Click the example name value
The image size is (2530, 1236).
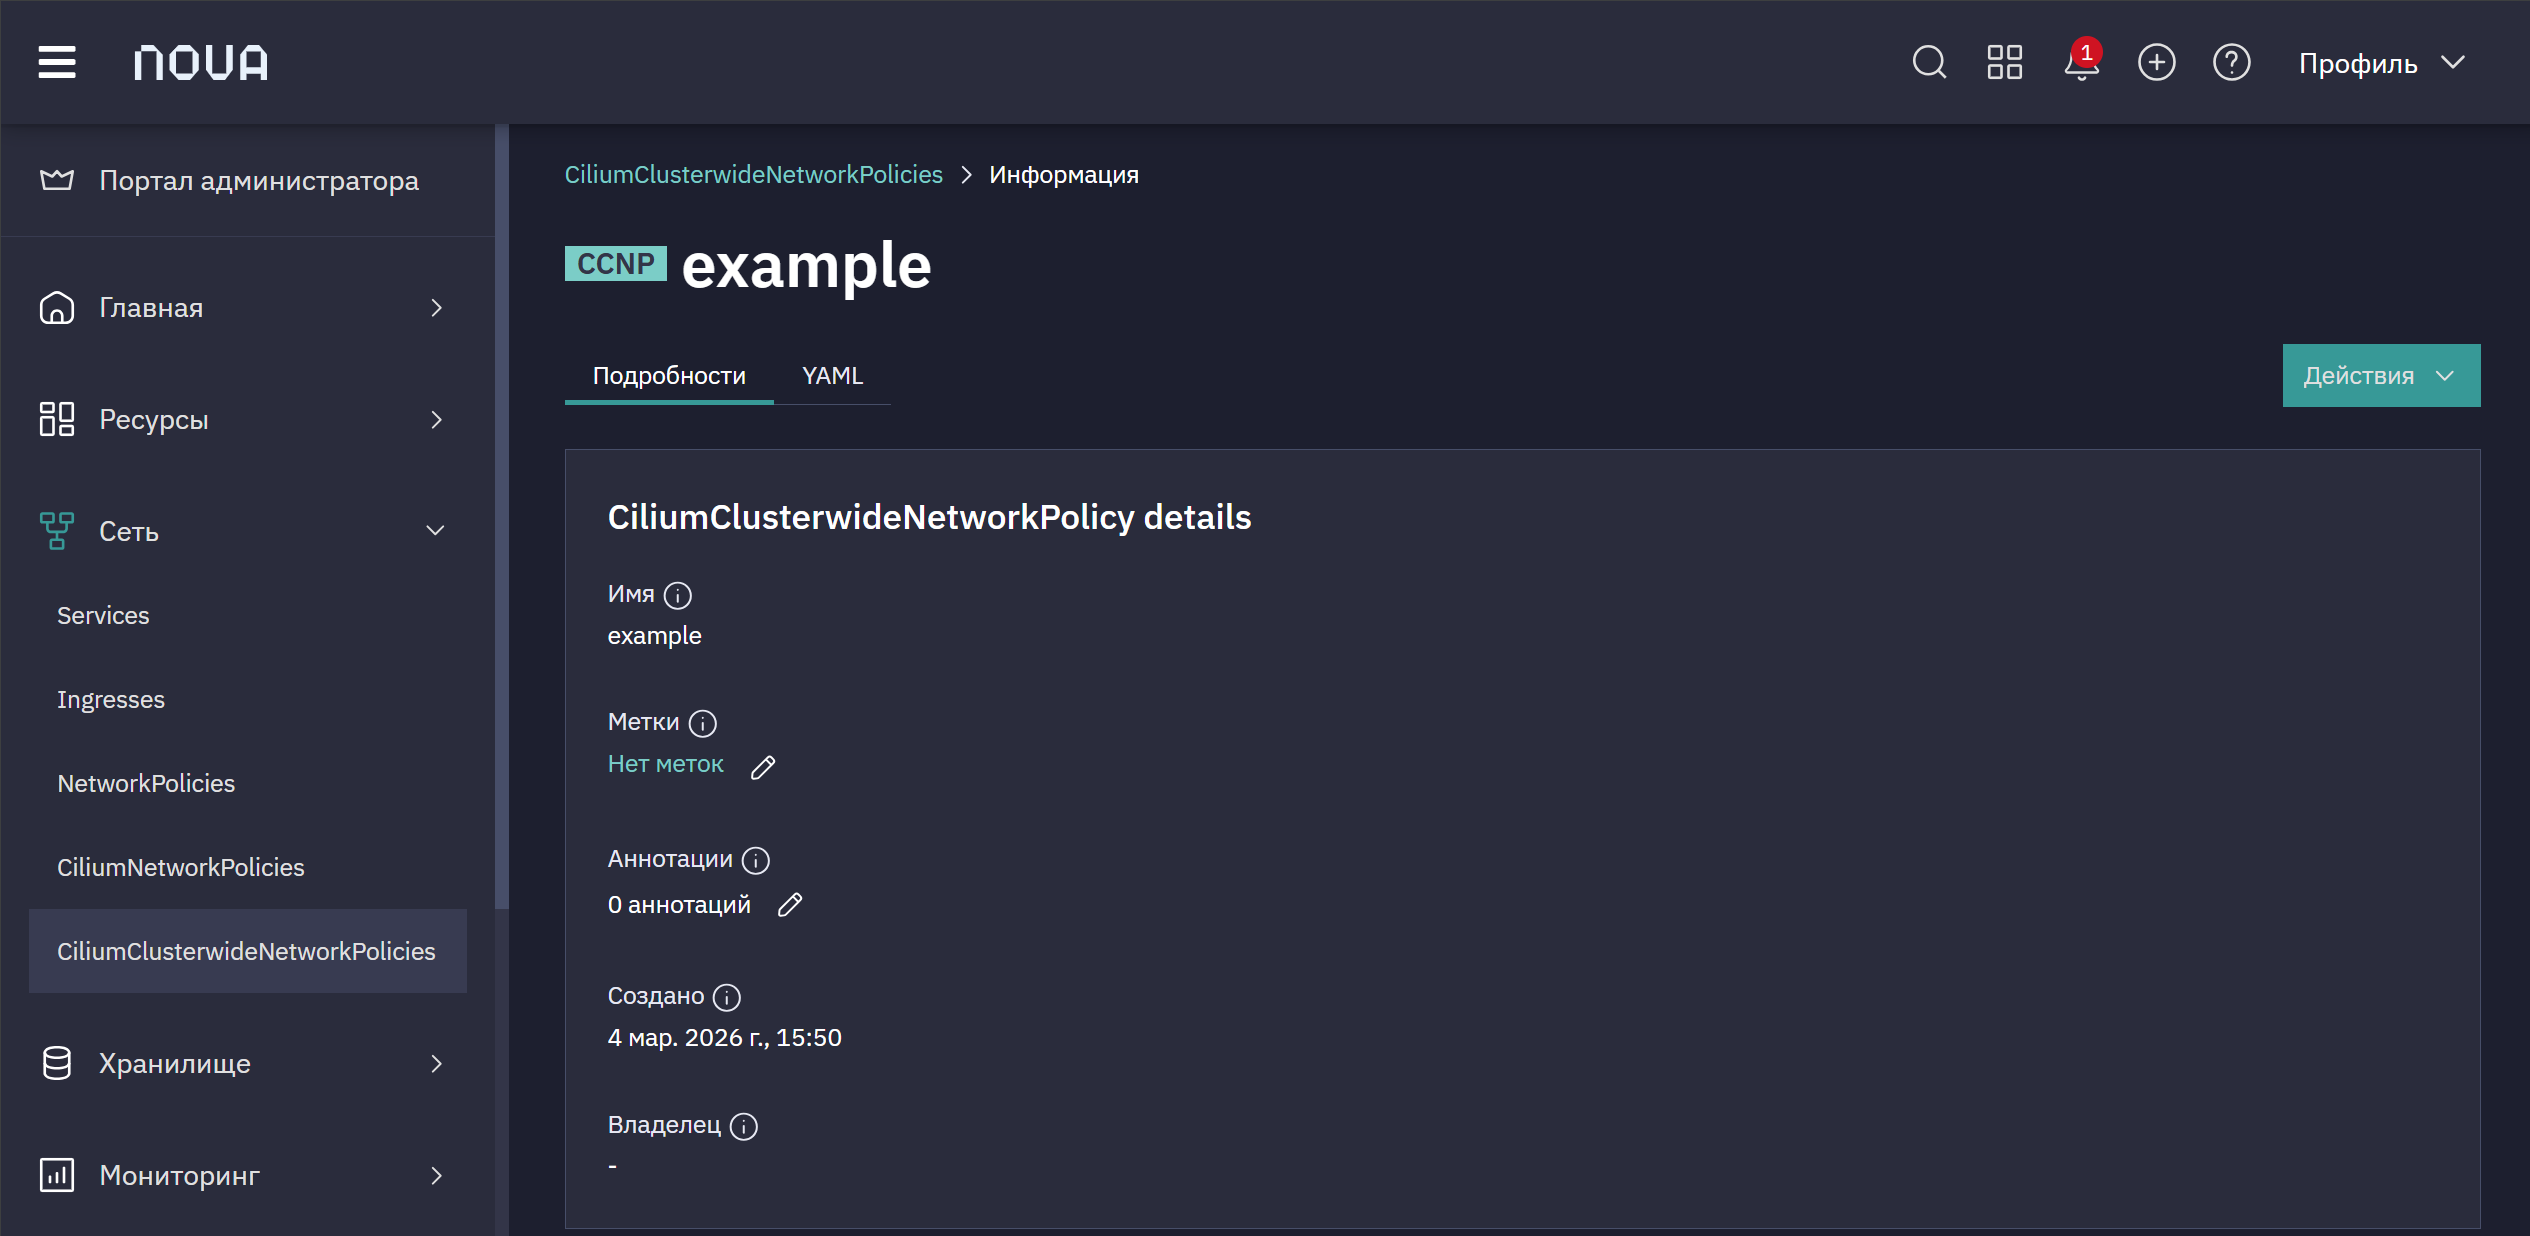pos(655,636)
